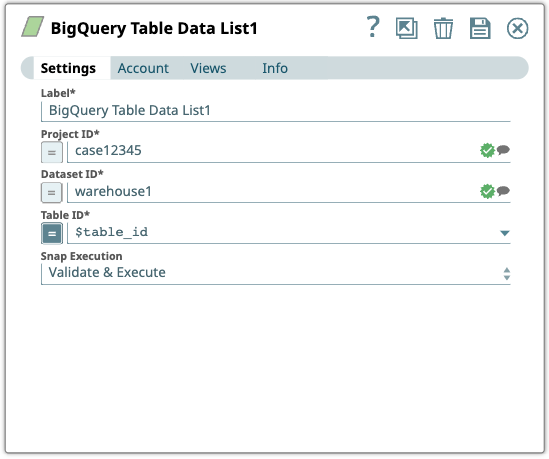Viewport: 549px width, 459px height.
Task: Expand the Table ID dropdown arrow
Action: tap(505, 233)
